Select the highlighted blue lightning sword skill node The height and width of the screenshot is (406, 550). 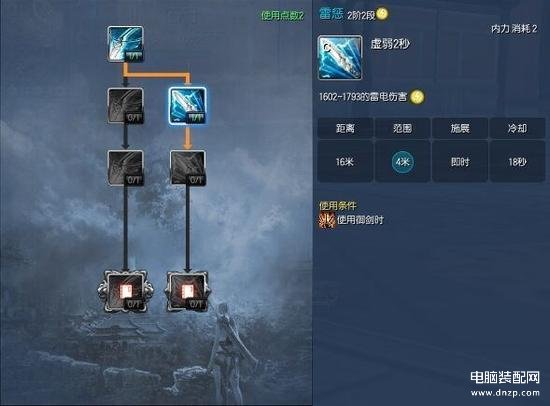[x=187, y=106]
